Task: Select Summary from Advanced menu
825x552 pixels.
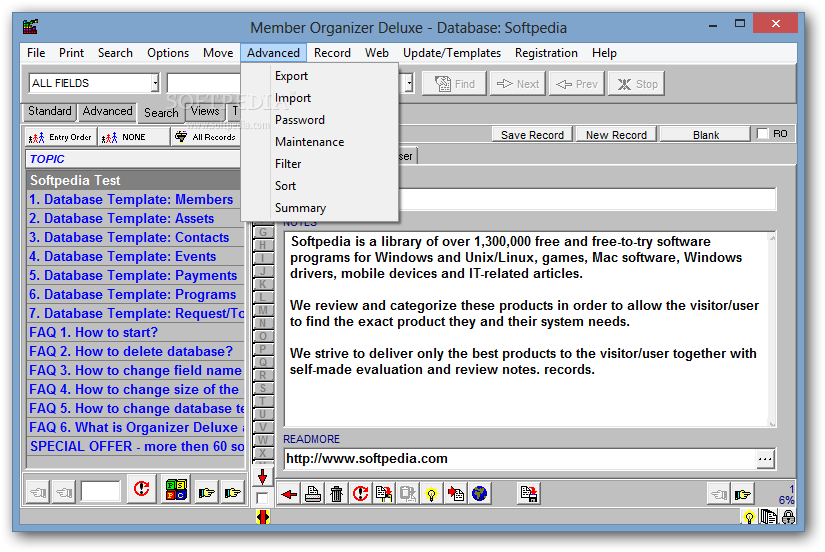Action: pos(300,208)
